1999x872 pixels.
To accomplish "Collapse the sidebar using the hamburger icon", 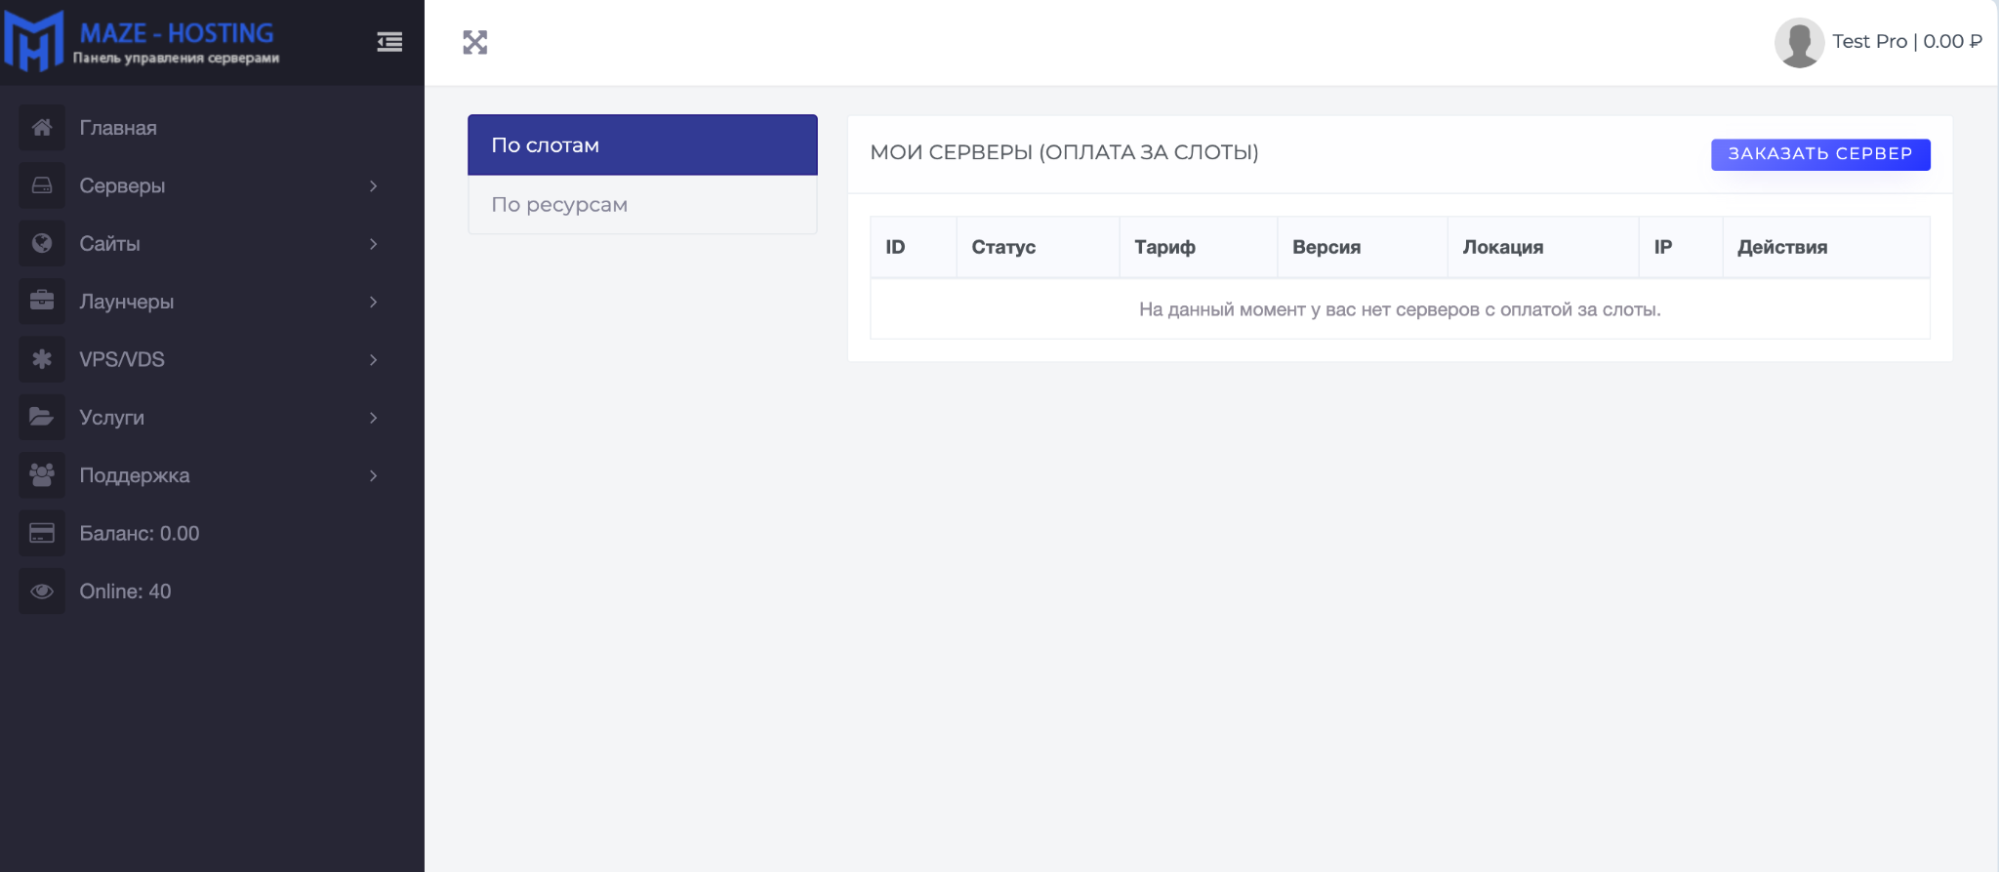I will tap(389, 42).
